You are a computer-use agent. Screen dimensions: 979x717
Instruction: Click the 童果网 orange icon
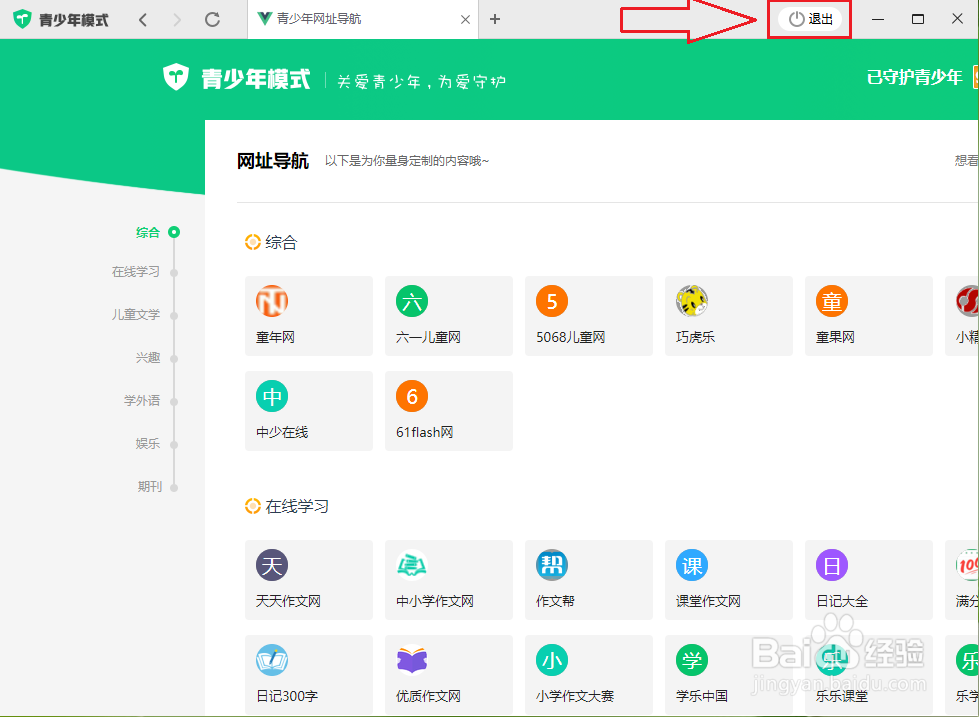[x=868, y=316]
